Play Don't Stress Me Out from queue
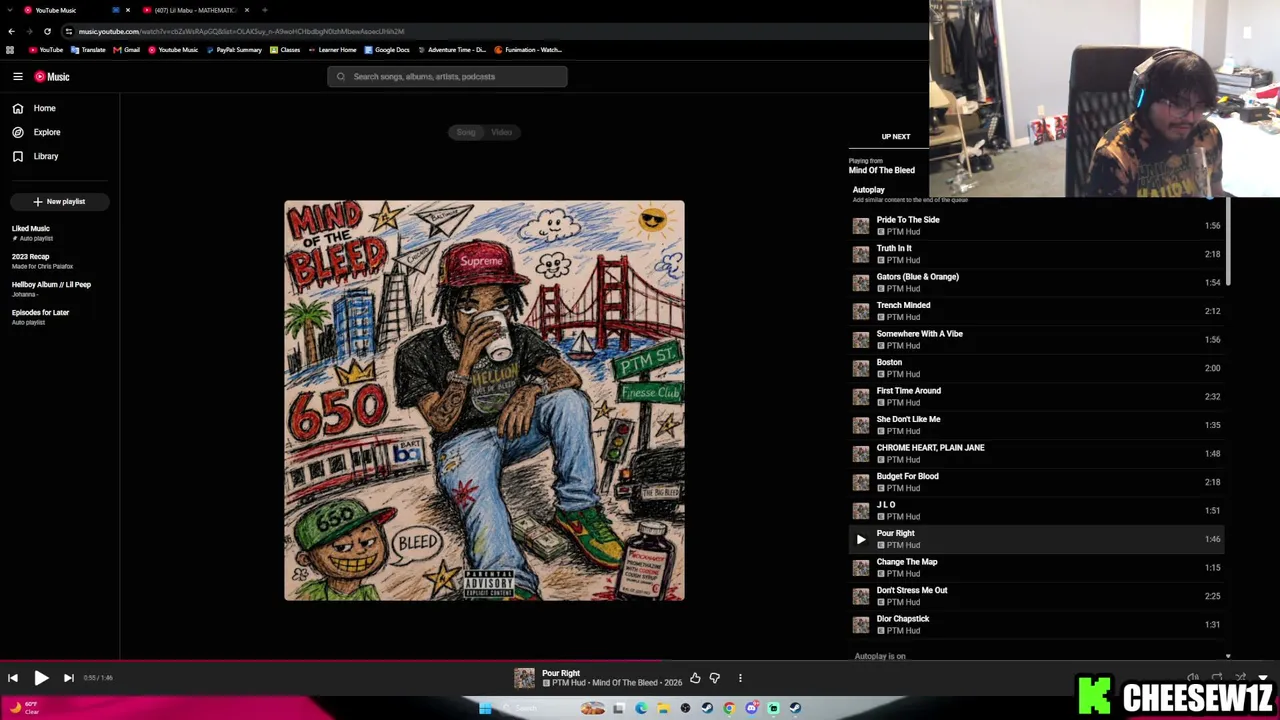This screenshot has height=720, width=1280. (x=1037, y=596)
